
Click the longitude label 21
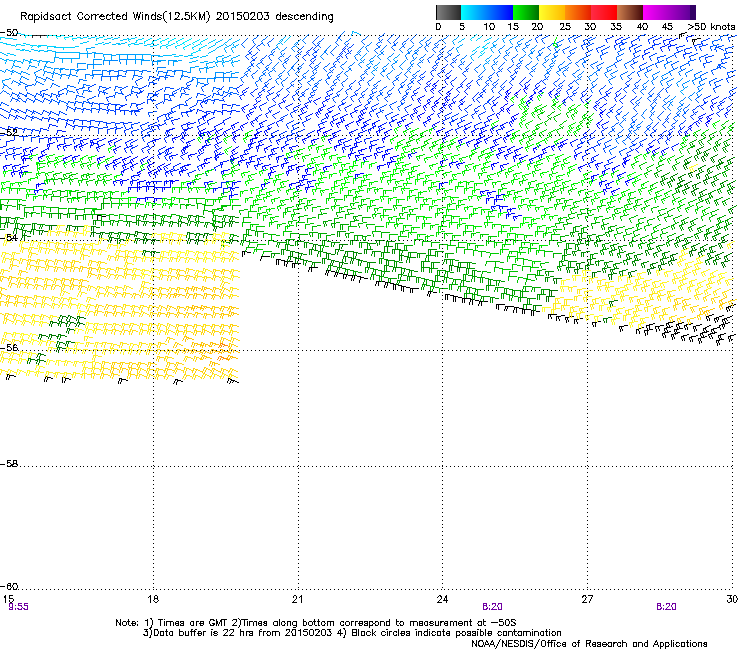click(x=297, y=599)
